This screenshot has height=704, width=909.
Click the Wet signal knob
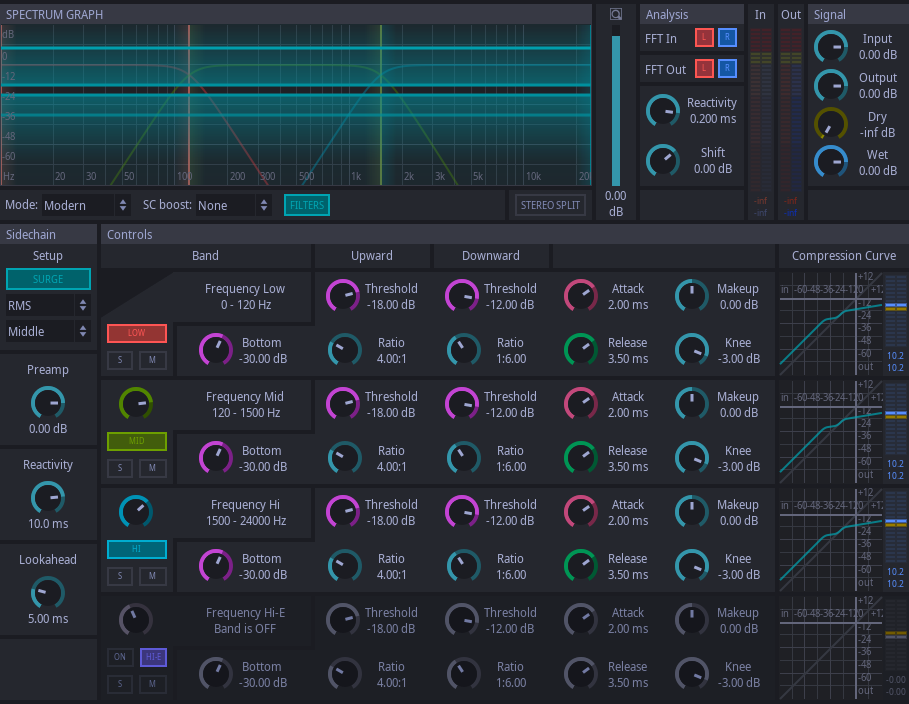click(x=830, y=162)
